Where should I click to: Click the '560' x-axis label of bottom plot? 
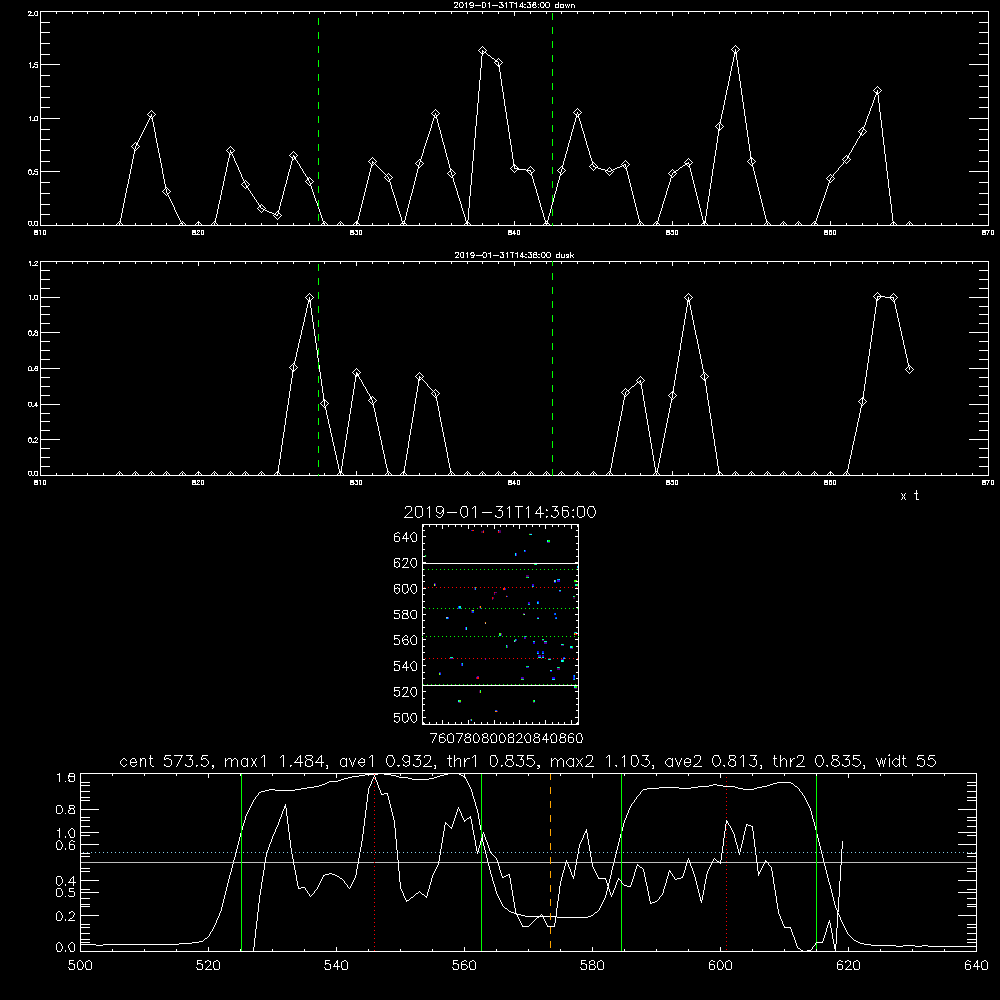point(464,965)
